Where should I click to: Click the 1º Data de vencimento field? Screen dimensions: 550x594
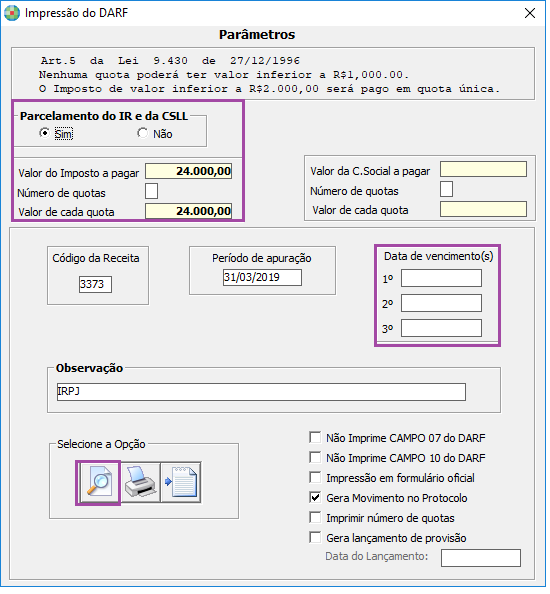pos(442,278)
